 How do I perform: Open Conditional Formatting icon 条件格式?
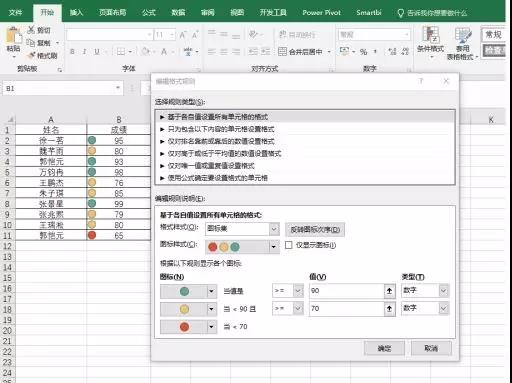(x=430, y=42)
